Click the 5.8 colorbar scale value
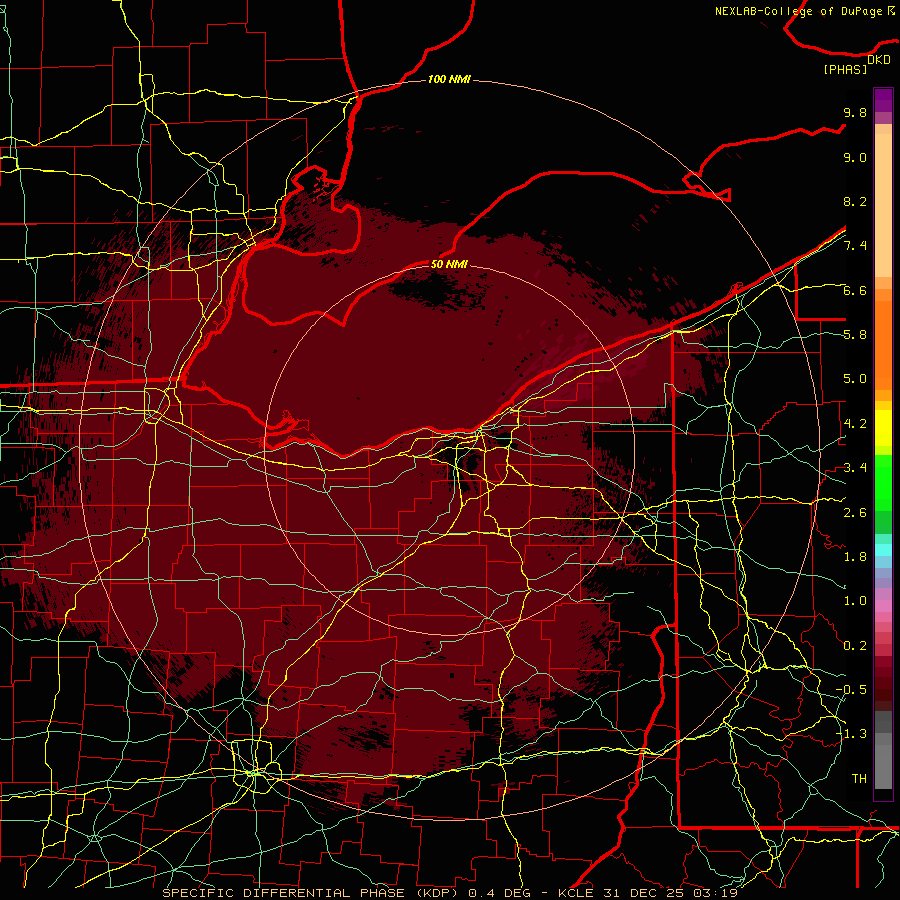The width and height of the screenshot is (900, 900). click(855, 335)
